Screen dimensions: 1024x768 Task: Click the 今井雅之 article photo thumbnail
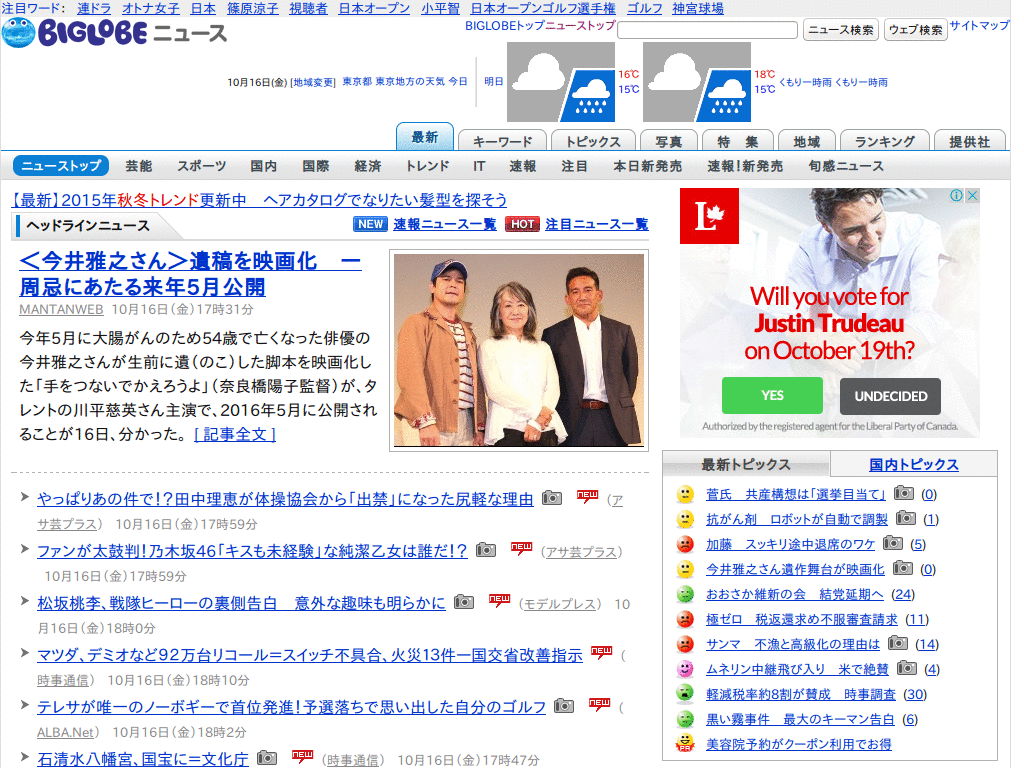(x=519, y=350)
